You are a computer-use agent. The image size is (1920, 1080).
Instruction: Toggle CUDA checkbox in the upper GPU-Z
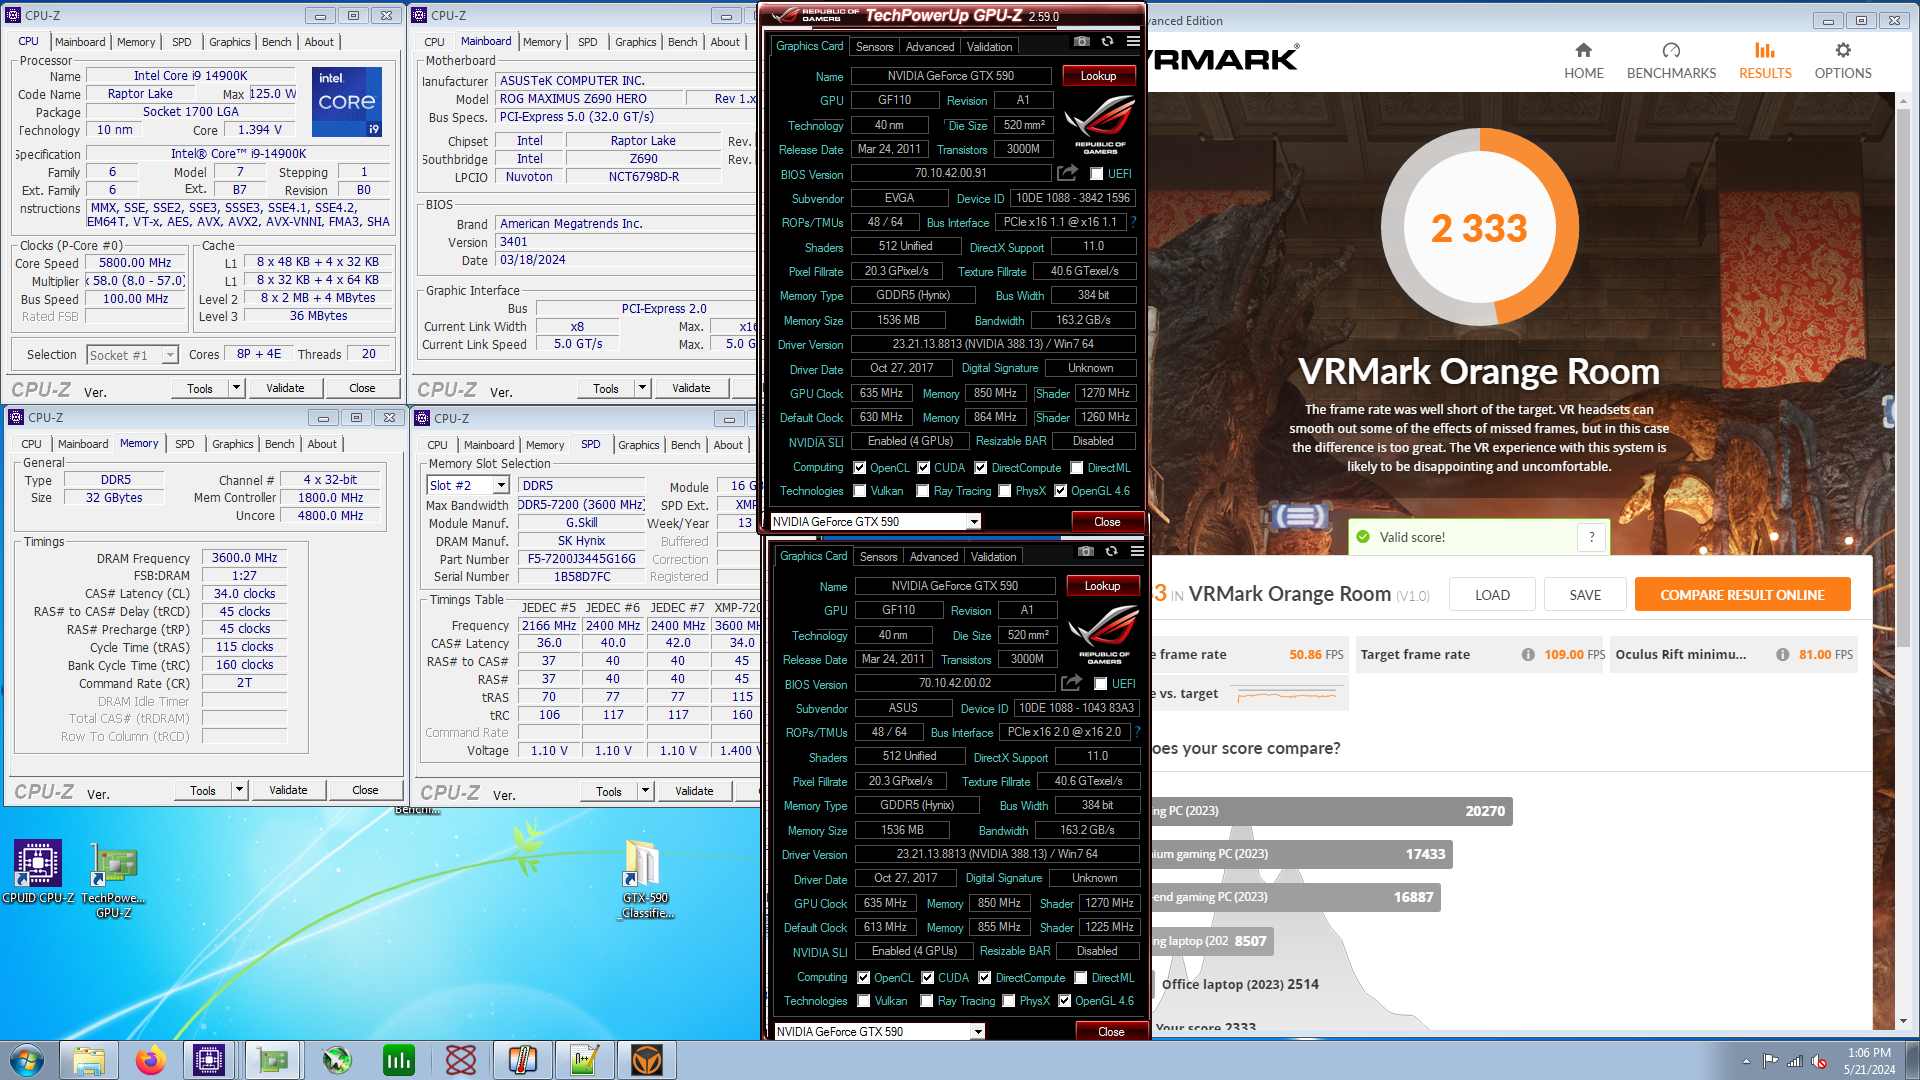924,468
